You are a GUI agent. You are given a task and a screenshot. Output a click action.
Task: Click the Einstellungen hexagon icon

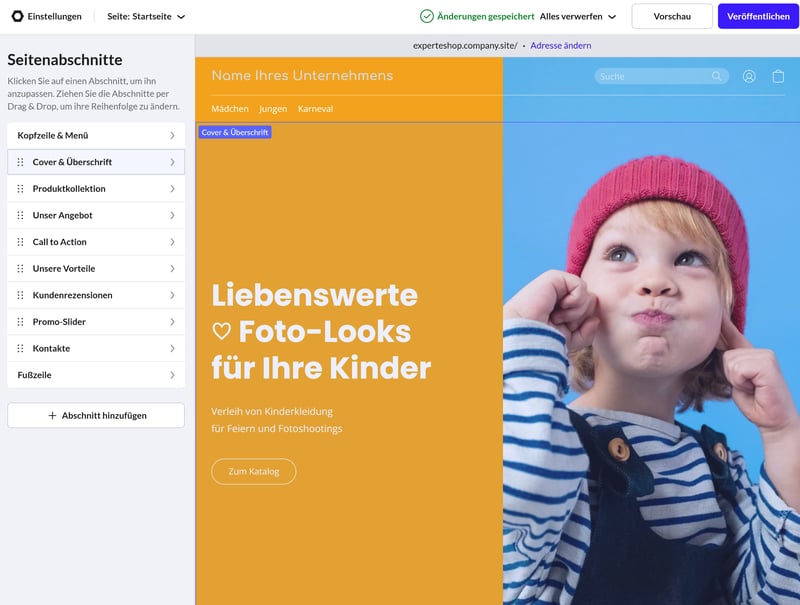[x=17, y=16]
